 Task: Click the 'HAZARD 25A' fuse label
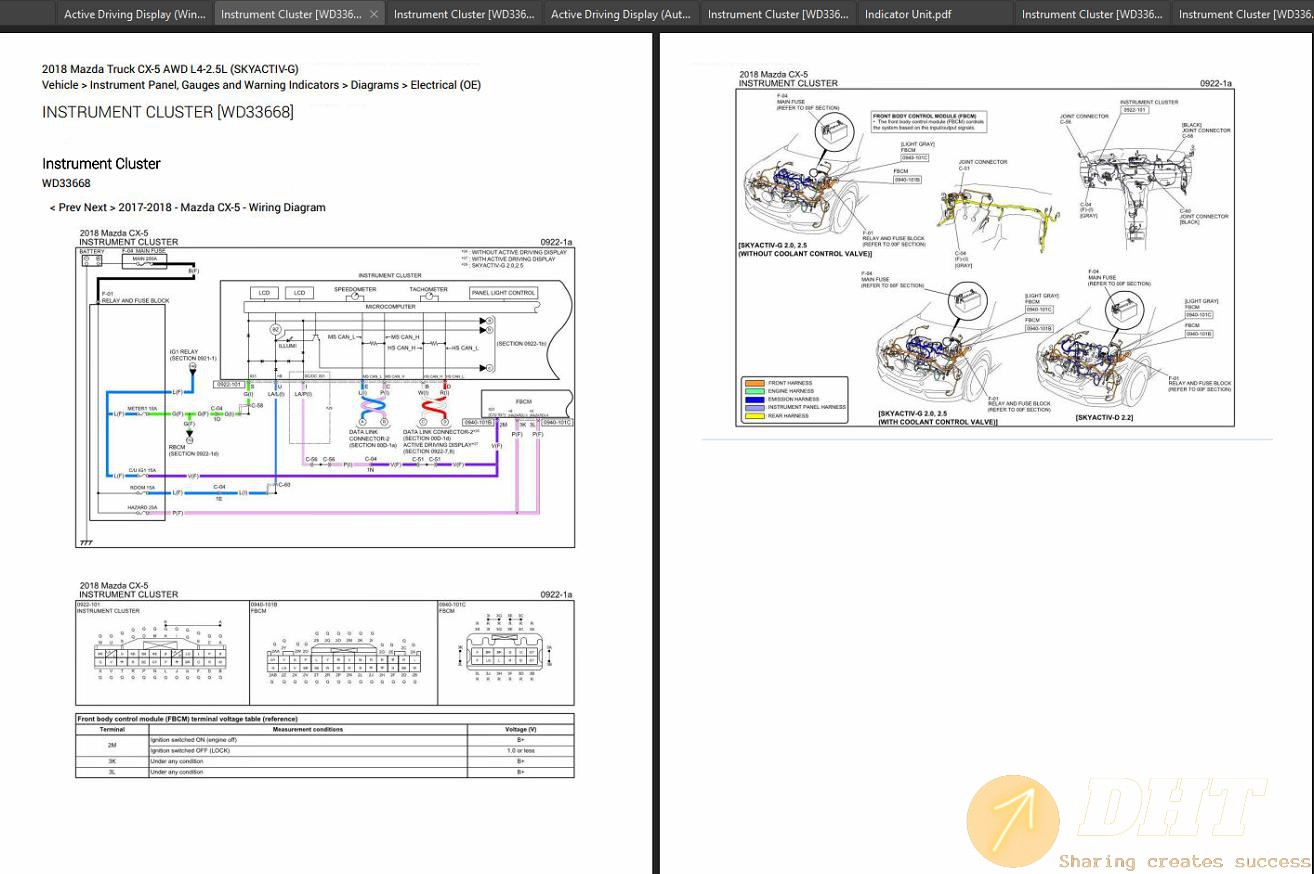click(142, 508)
